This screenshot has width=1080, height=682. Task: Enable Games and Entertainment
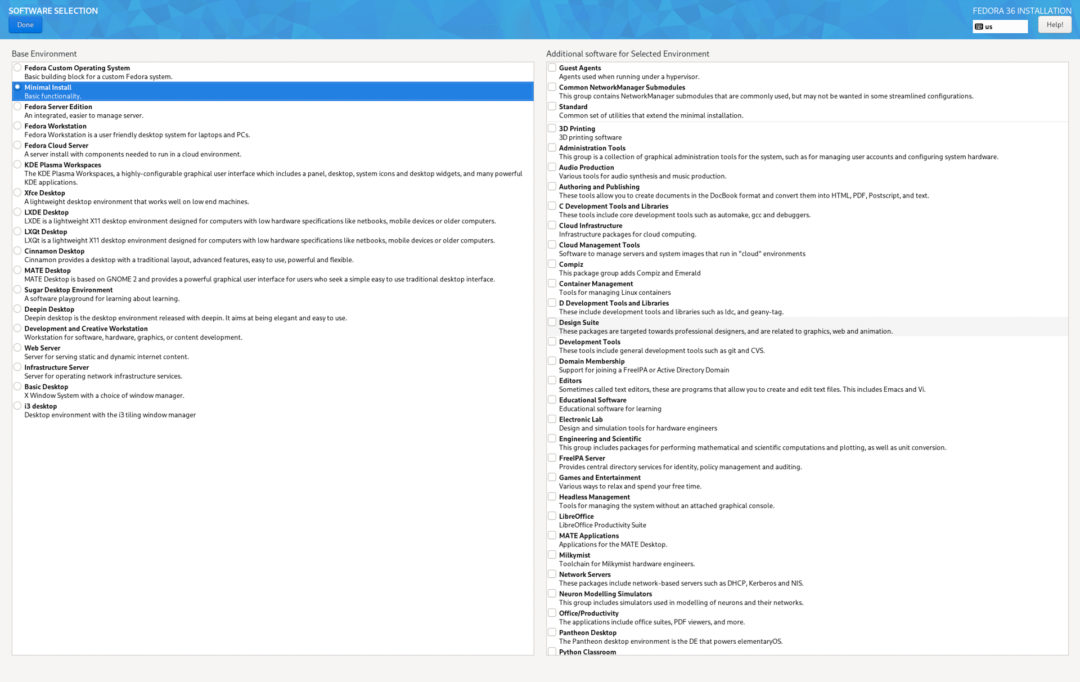point(552,477)
